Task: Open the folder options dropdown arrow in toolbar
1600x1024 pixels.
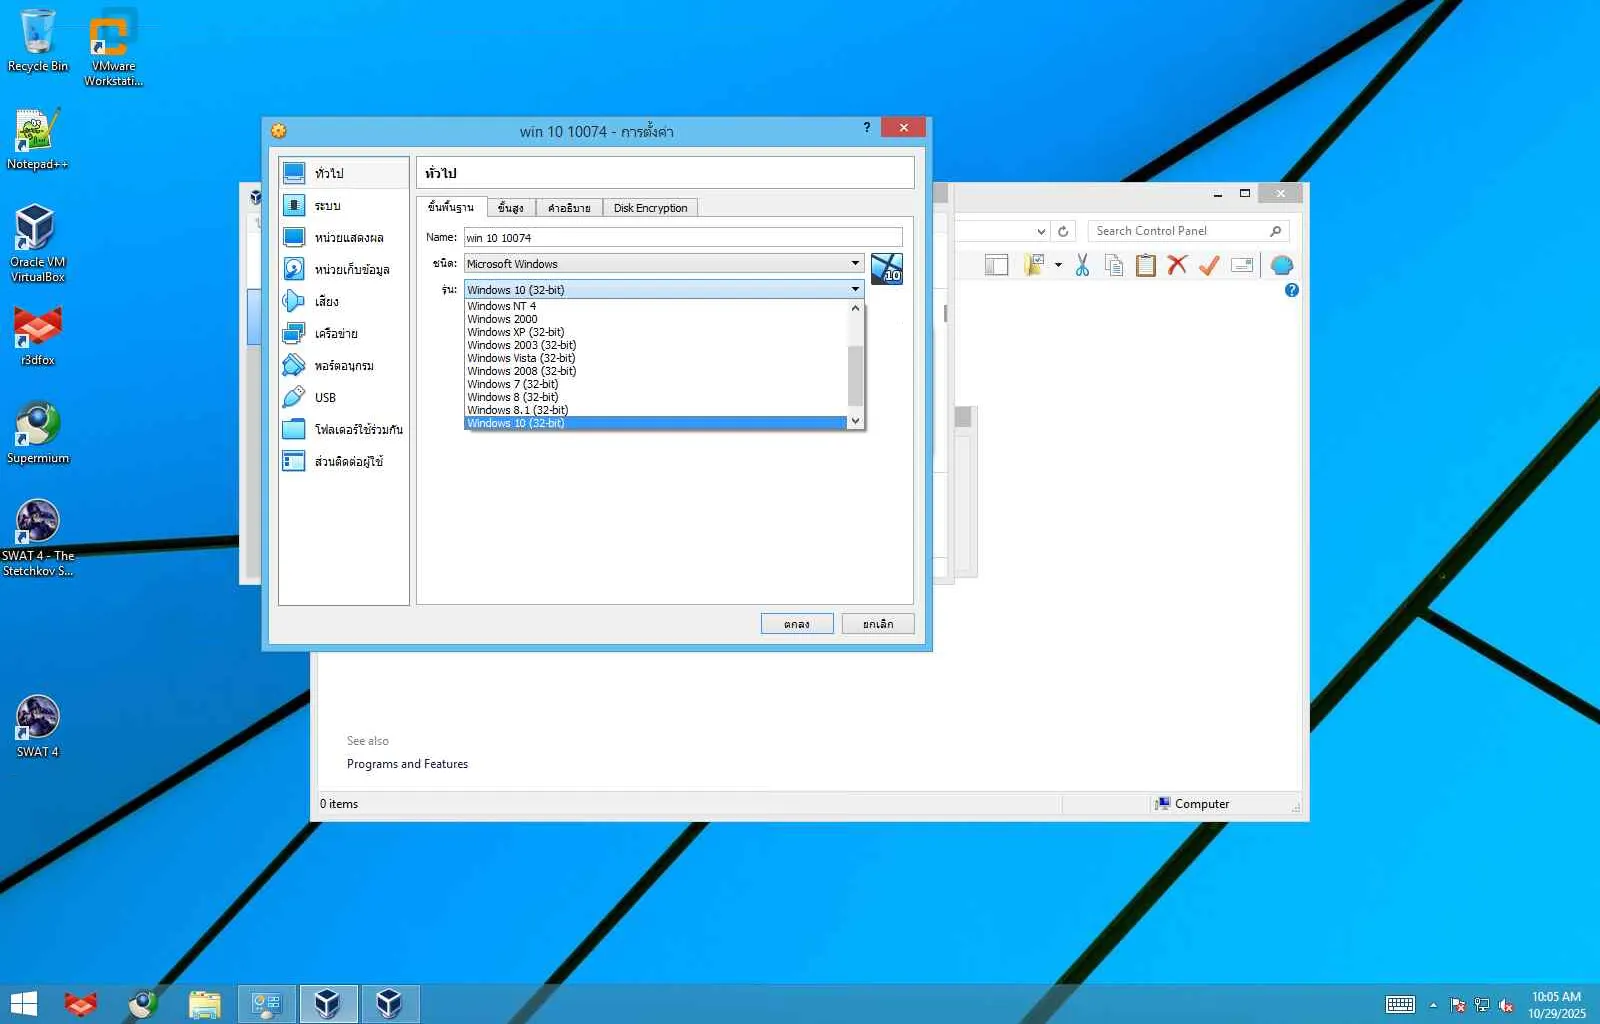Action: (x=1058, y=265)
